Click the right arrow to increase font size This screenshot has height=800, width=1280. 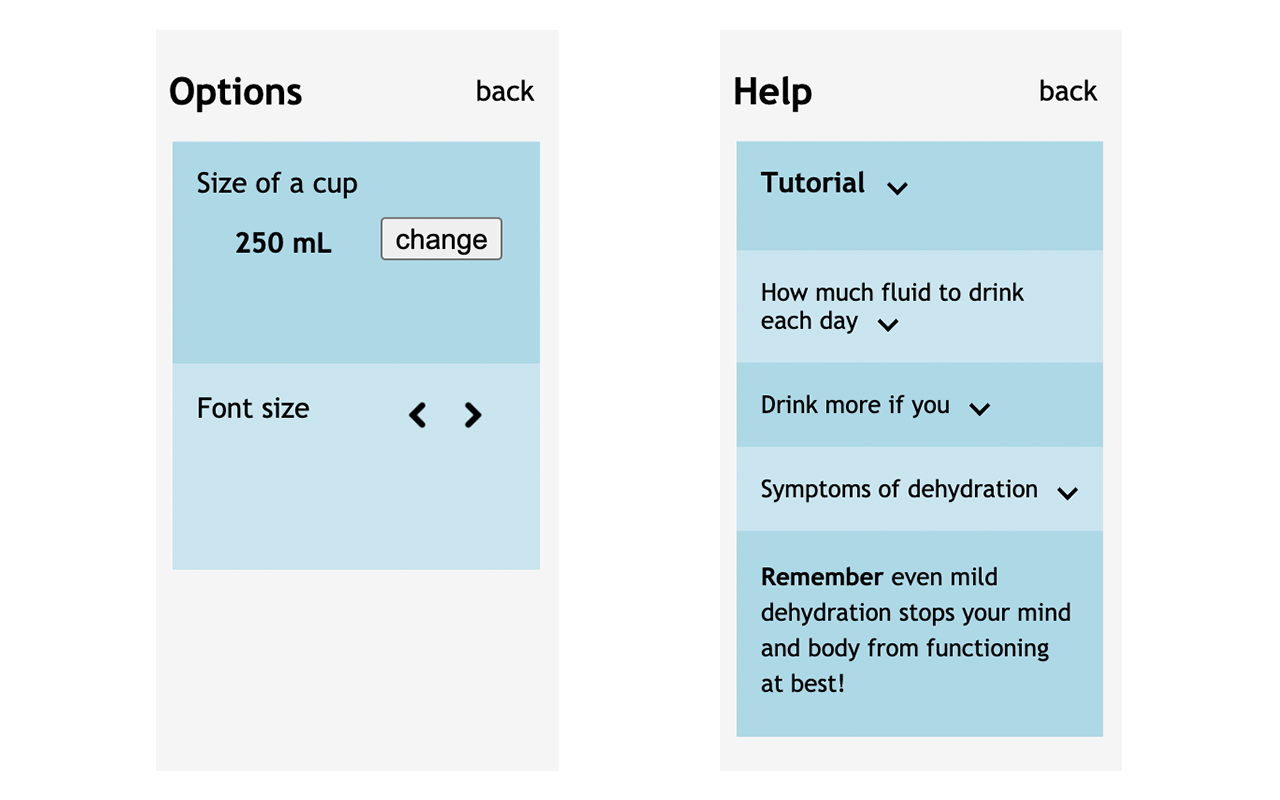click(x=472, y=414)
